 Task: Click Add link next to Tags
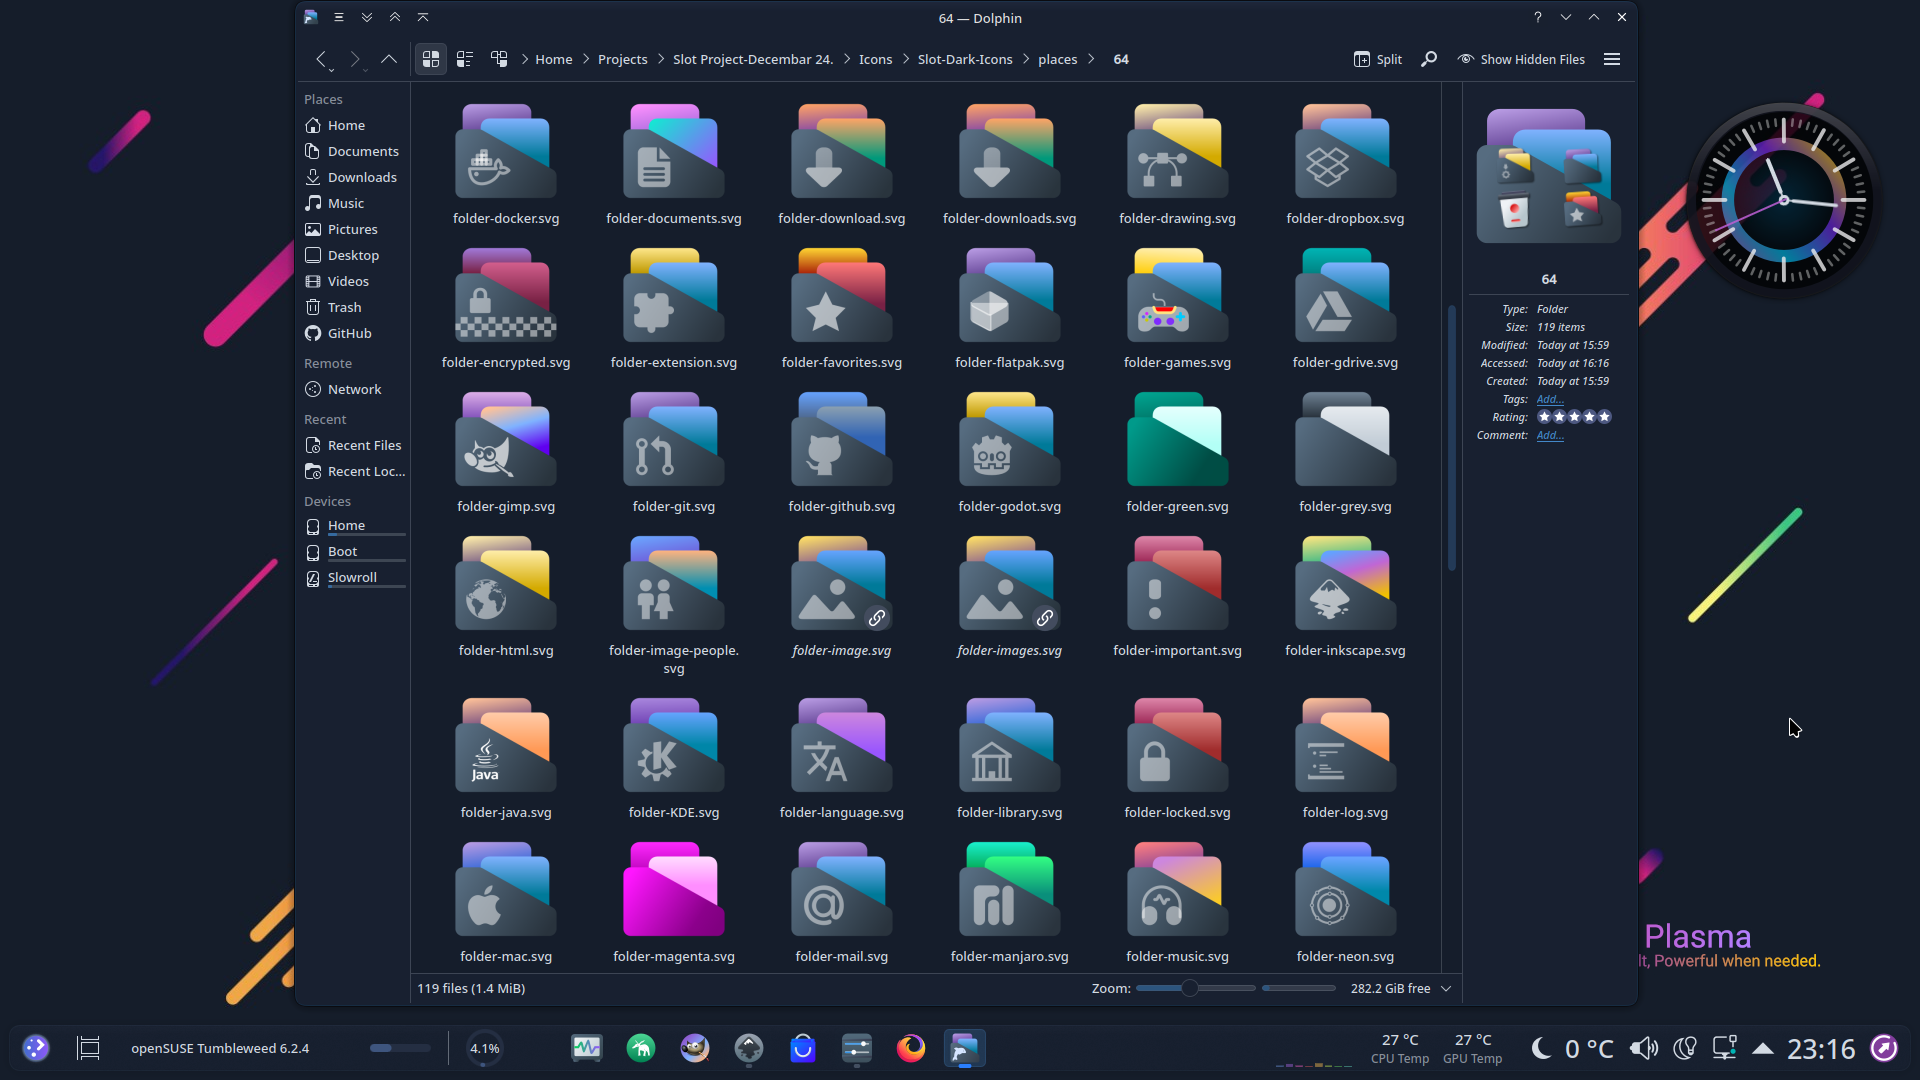click(x=1550, y=399)
